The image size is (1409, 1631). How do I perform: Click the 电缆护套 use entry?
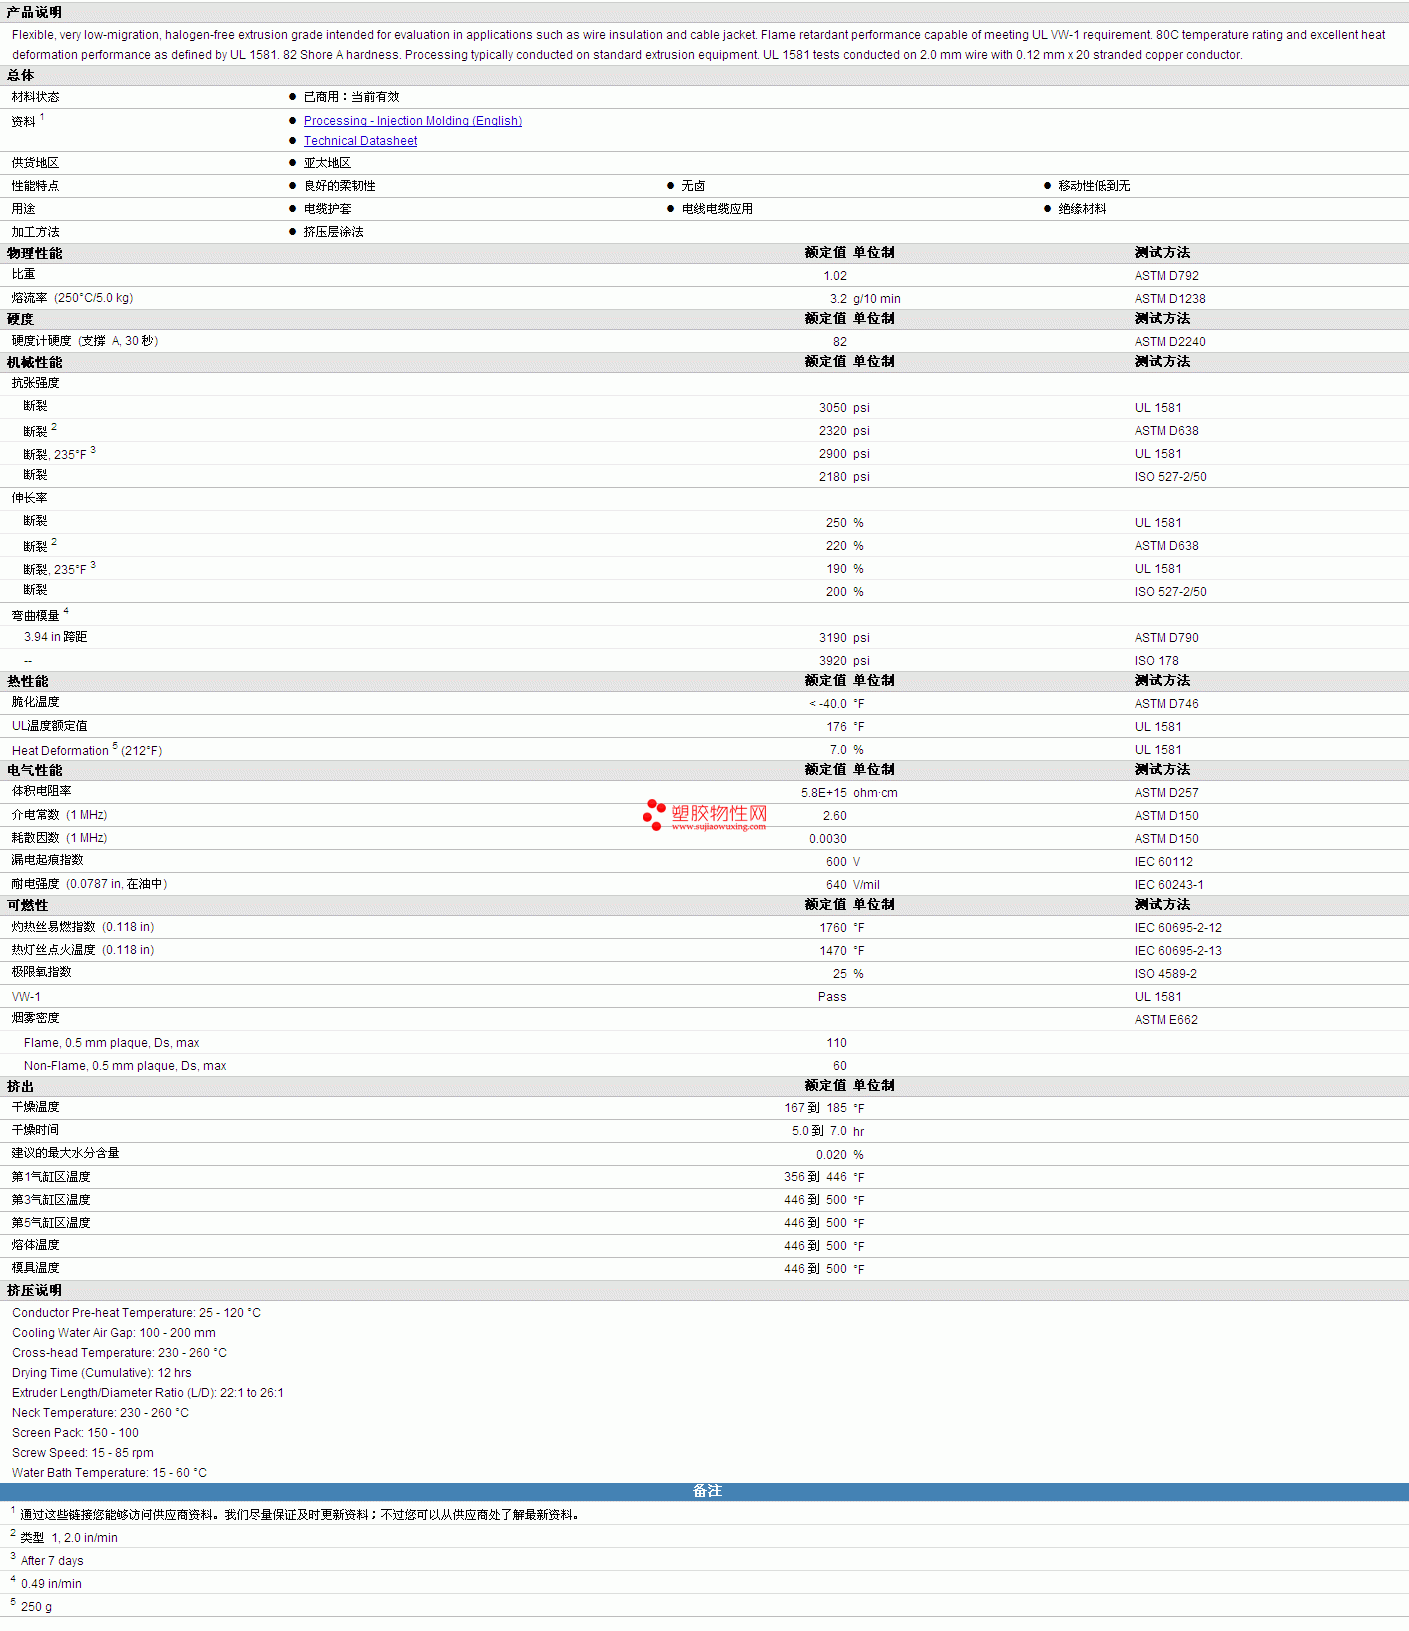click(x=327, y=209)
